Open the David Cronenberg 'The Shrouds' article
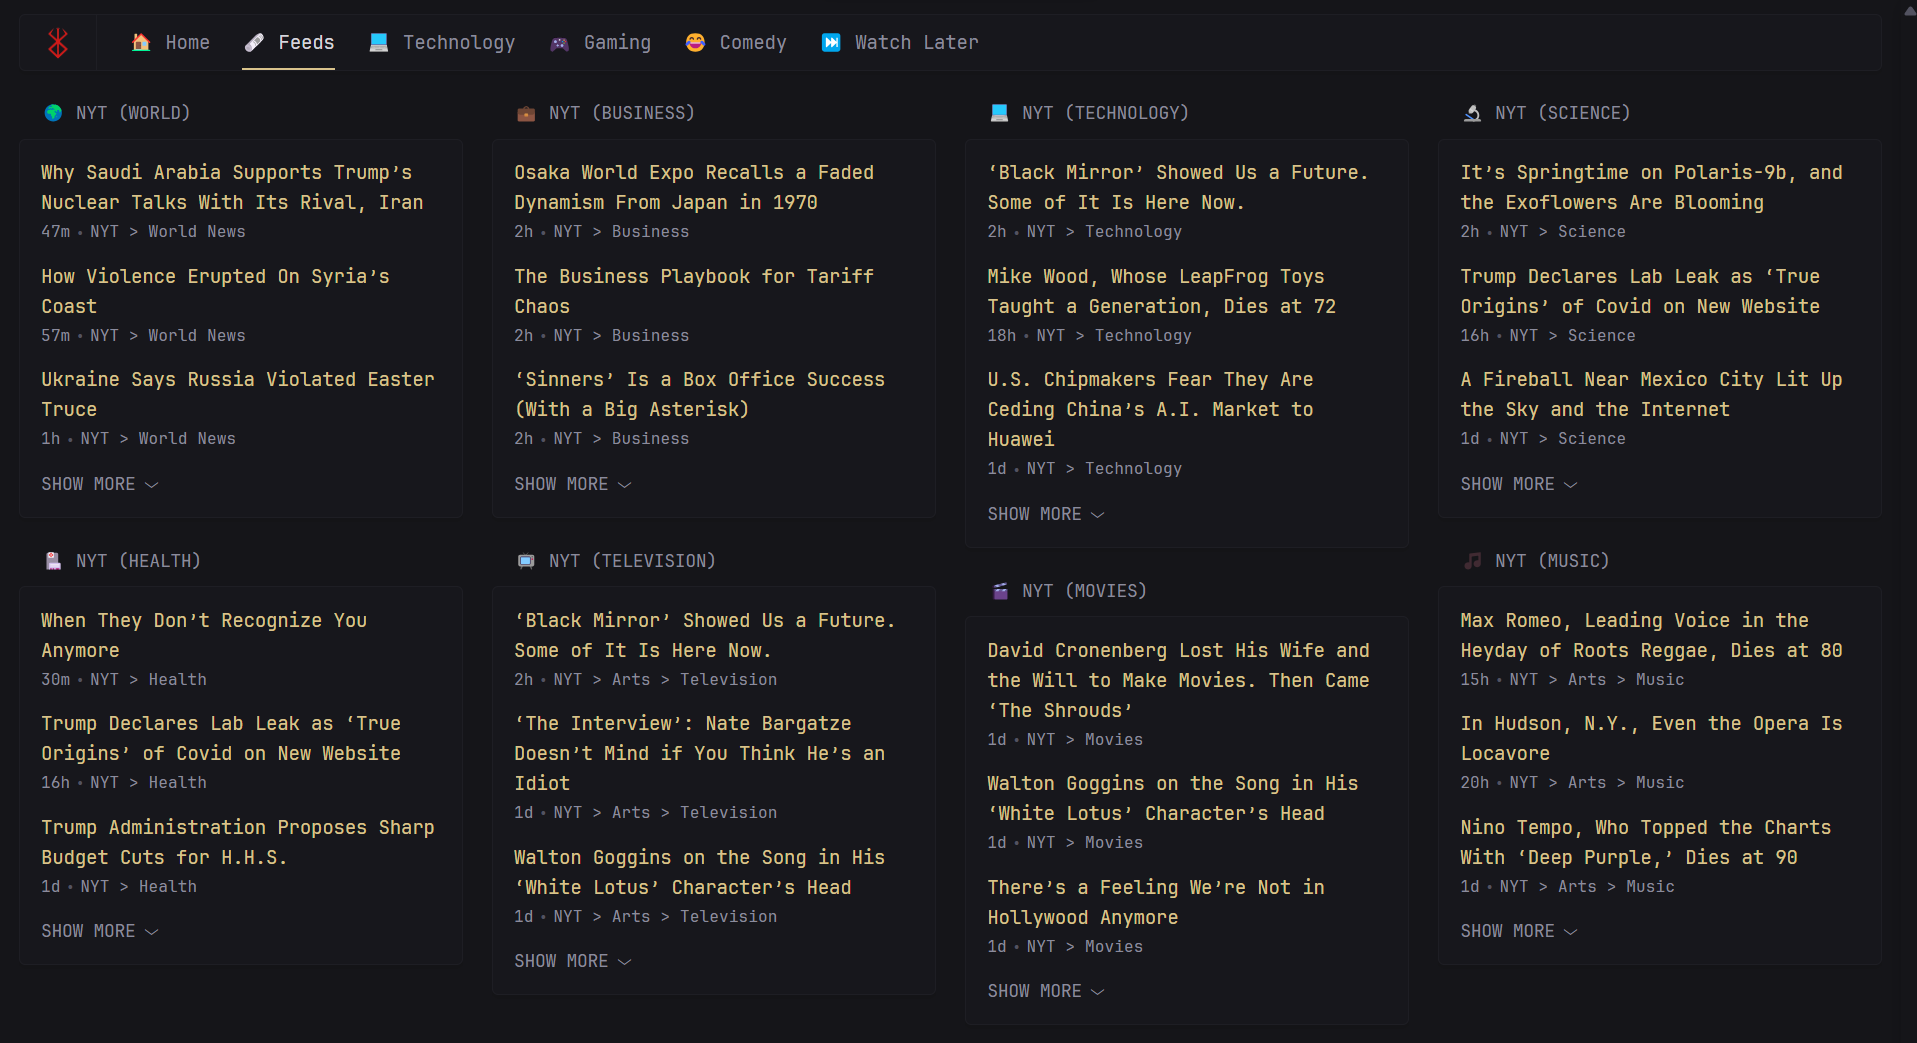 click(1178, 680)
